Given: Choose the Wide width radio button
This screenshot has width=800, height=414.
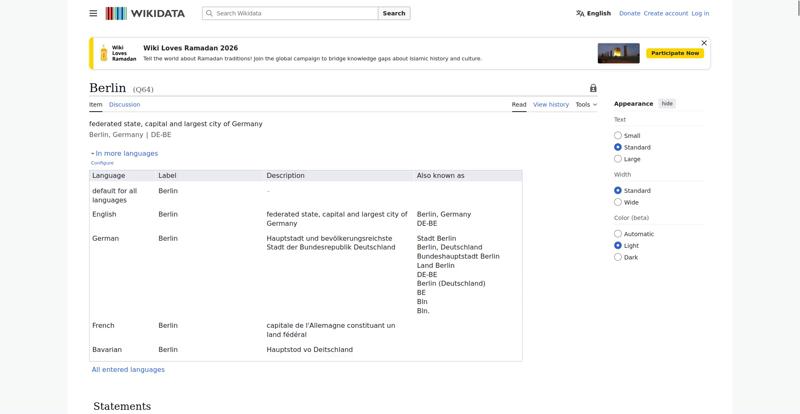Looking at the screenshot, I should click(x=618, y=202).
